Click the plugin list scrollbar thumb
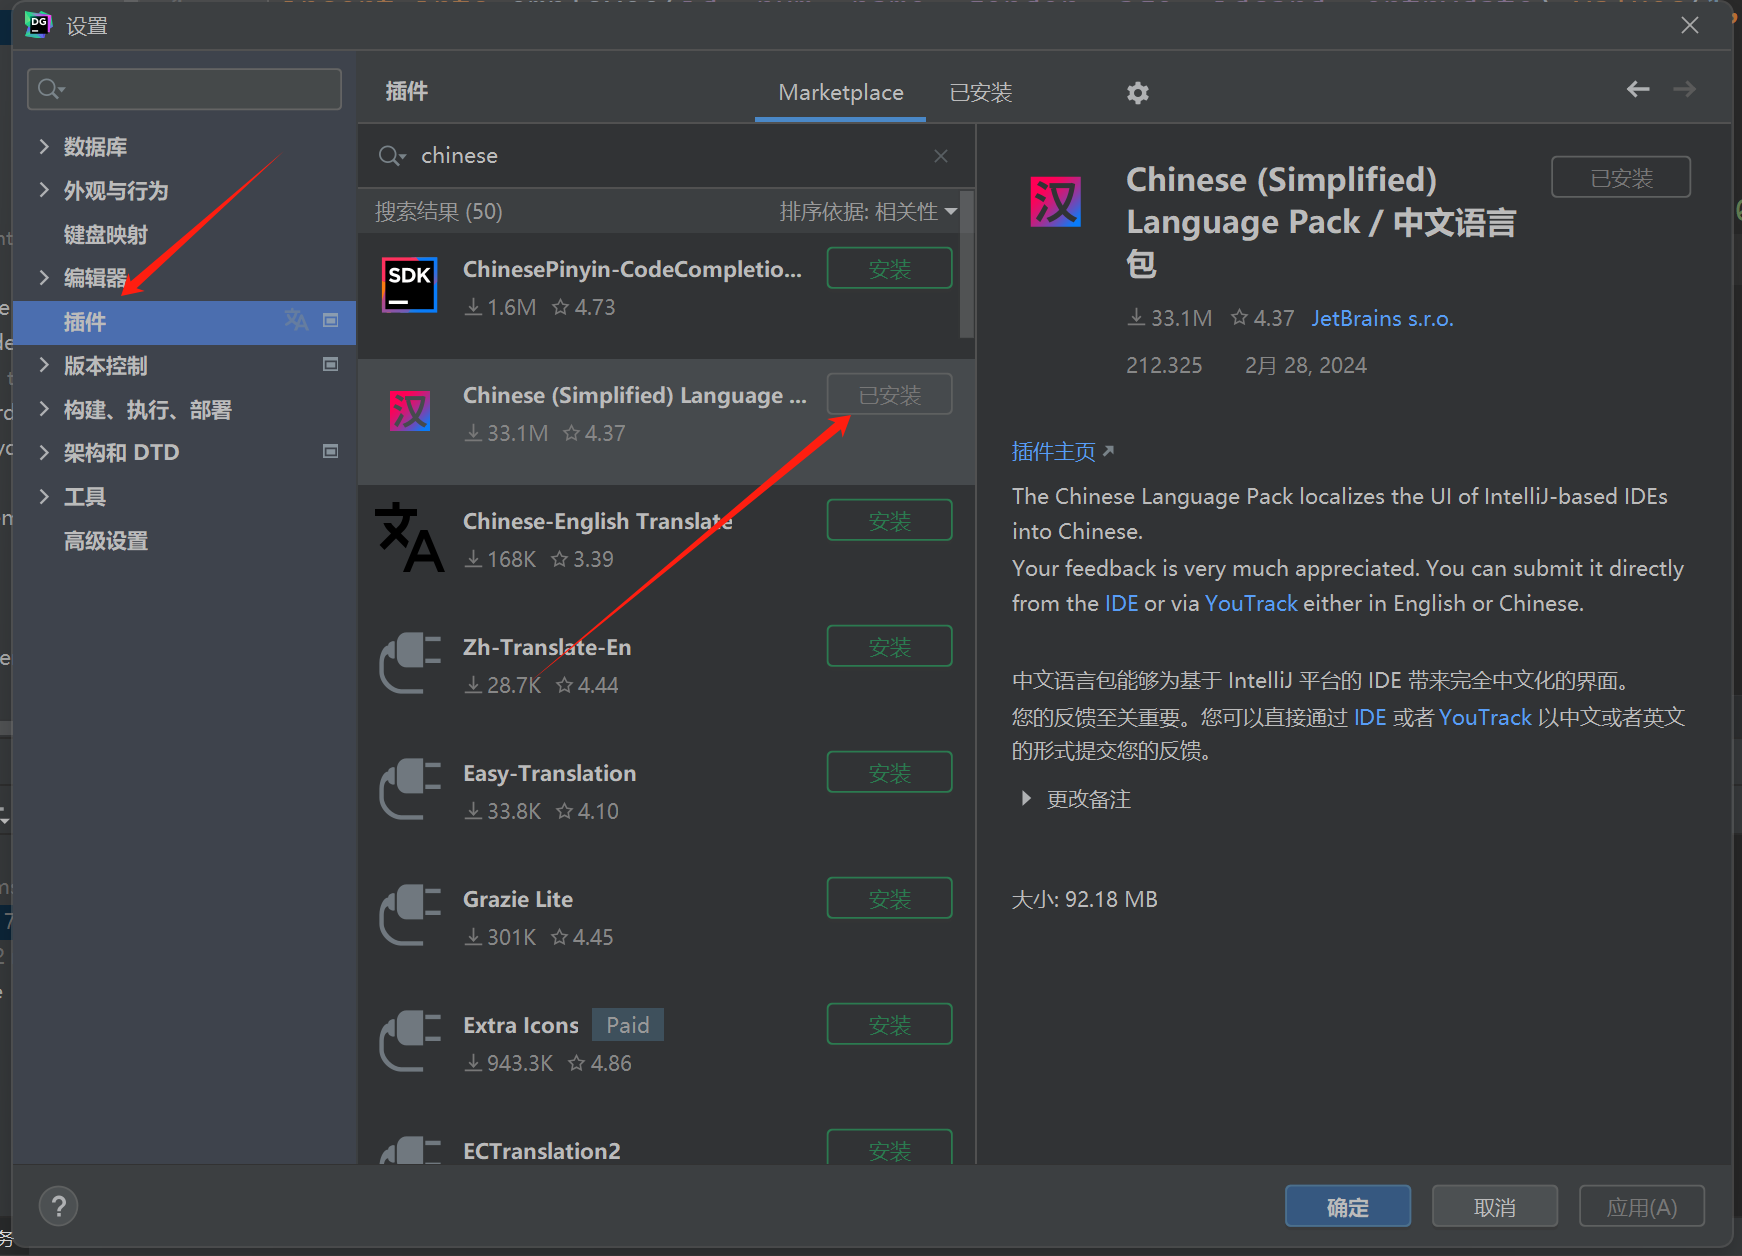Image resolution: width=1742 pixels, height=1256 pixels. pos(966,265)
